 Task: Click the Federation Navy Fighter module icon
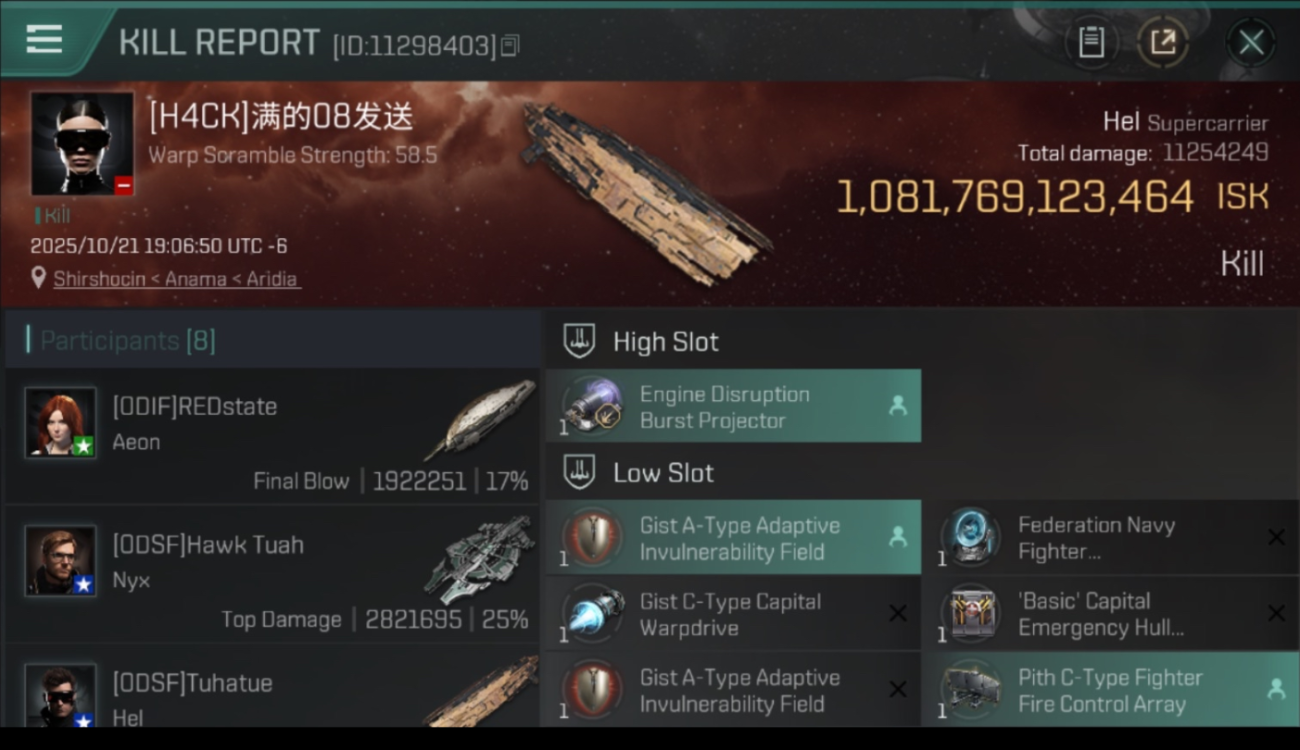tap(971, 538)
